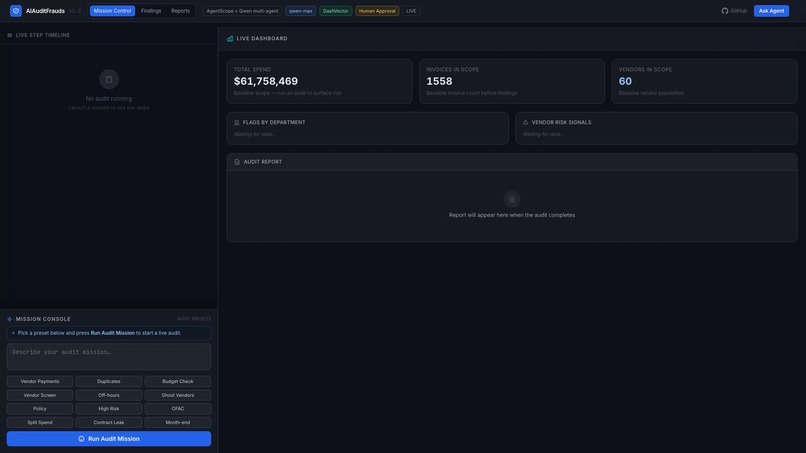Click the Vendor Risk Signals card
The image size is (806, 453).
[656, 128]
